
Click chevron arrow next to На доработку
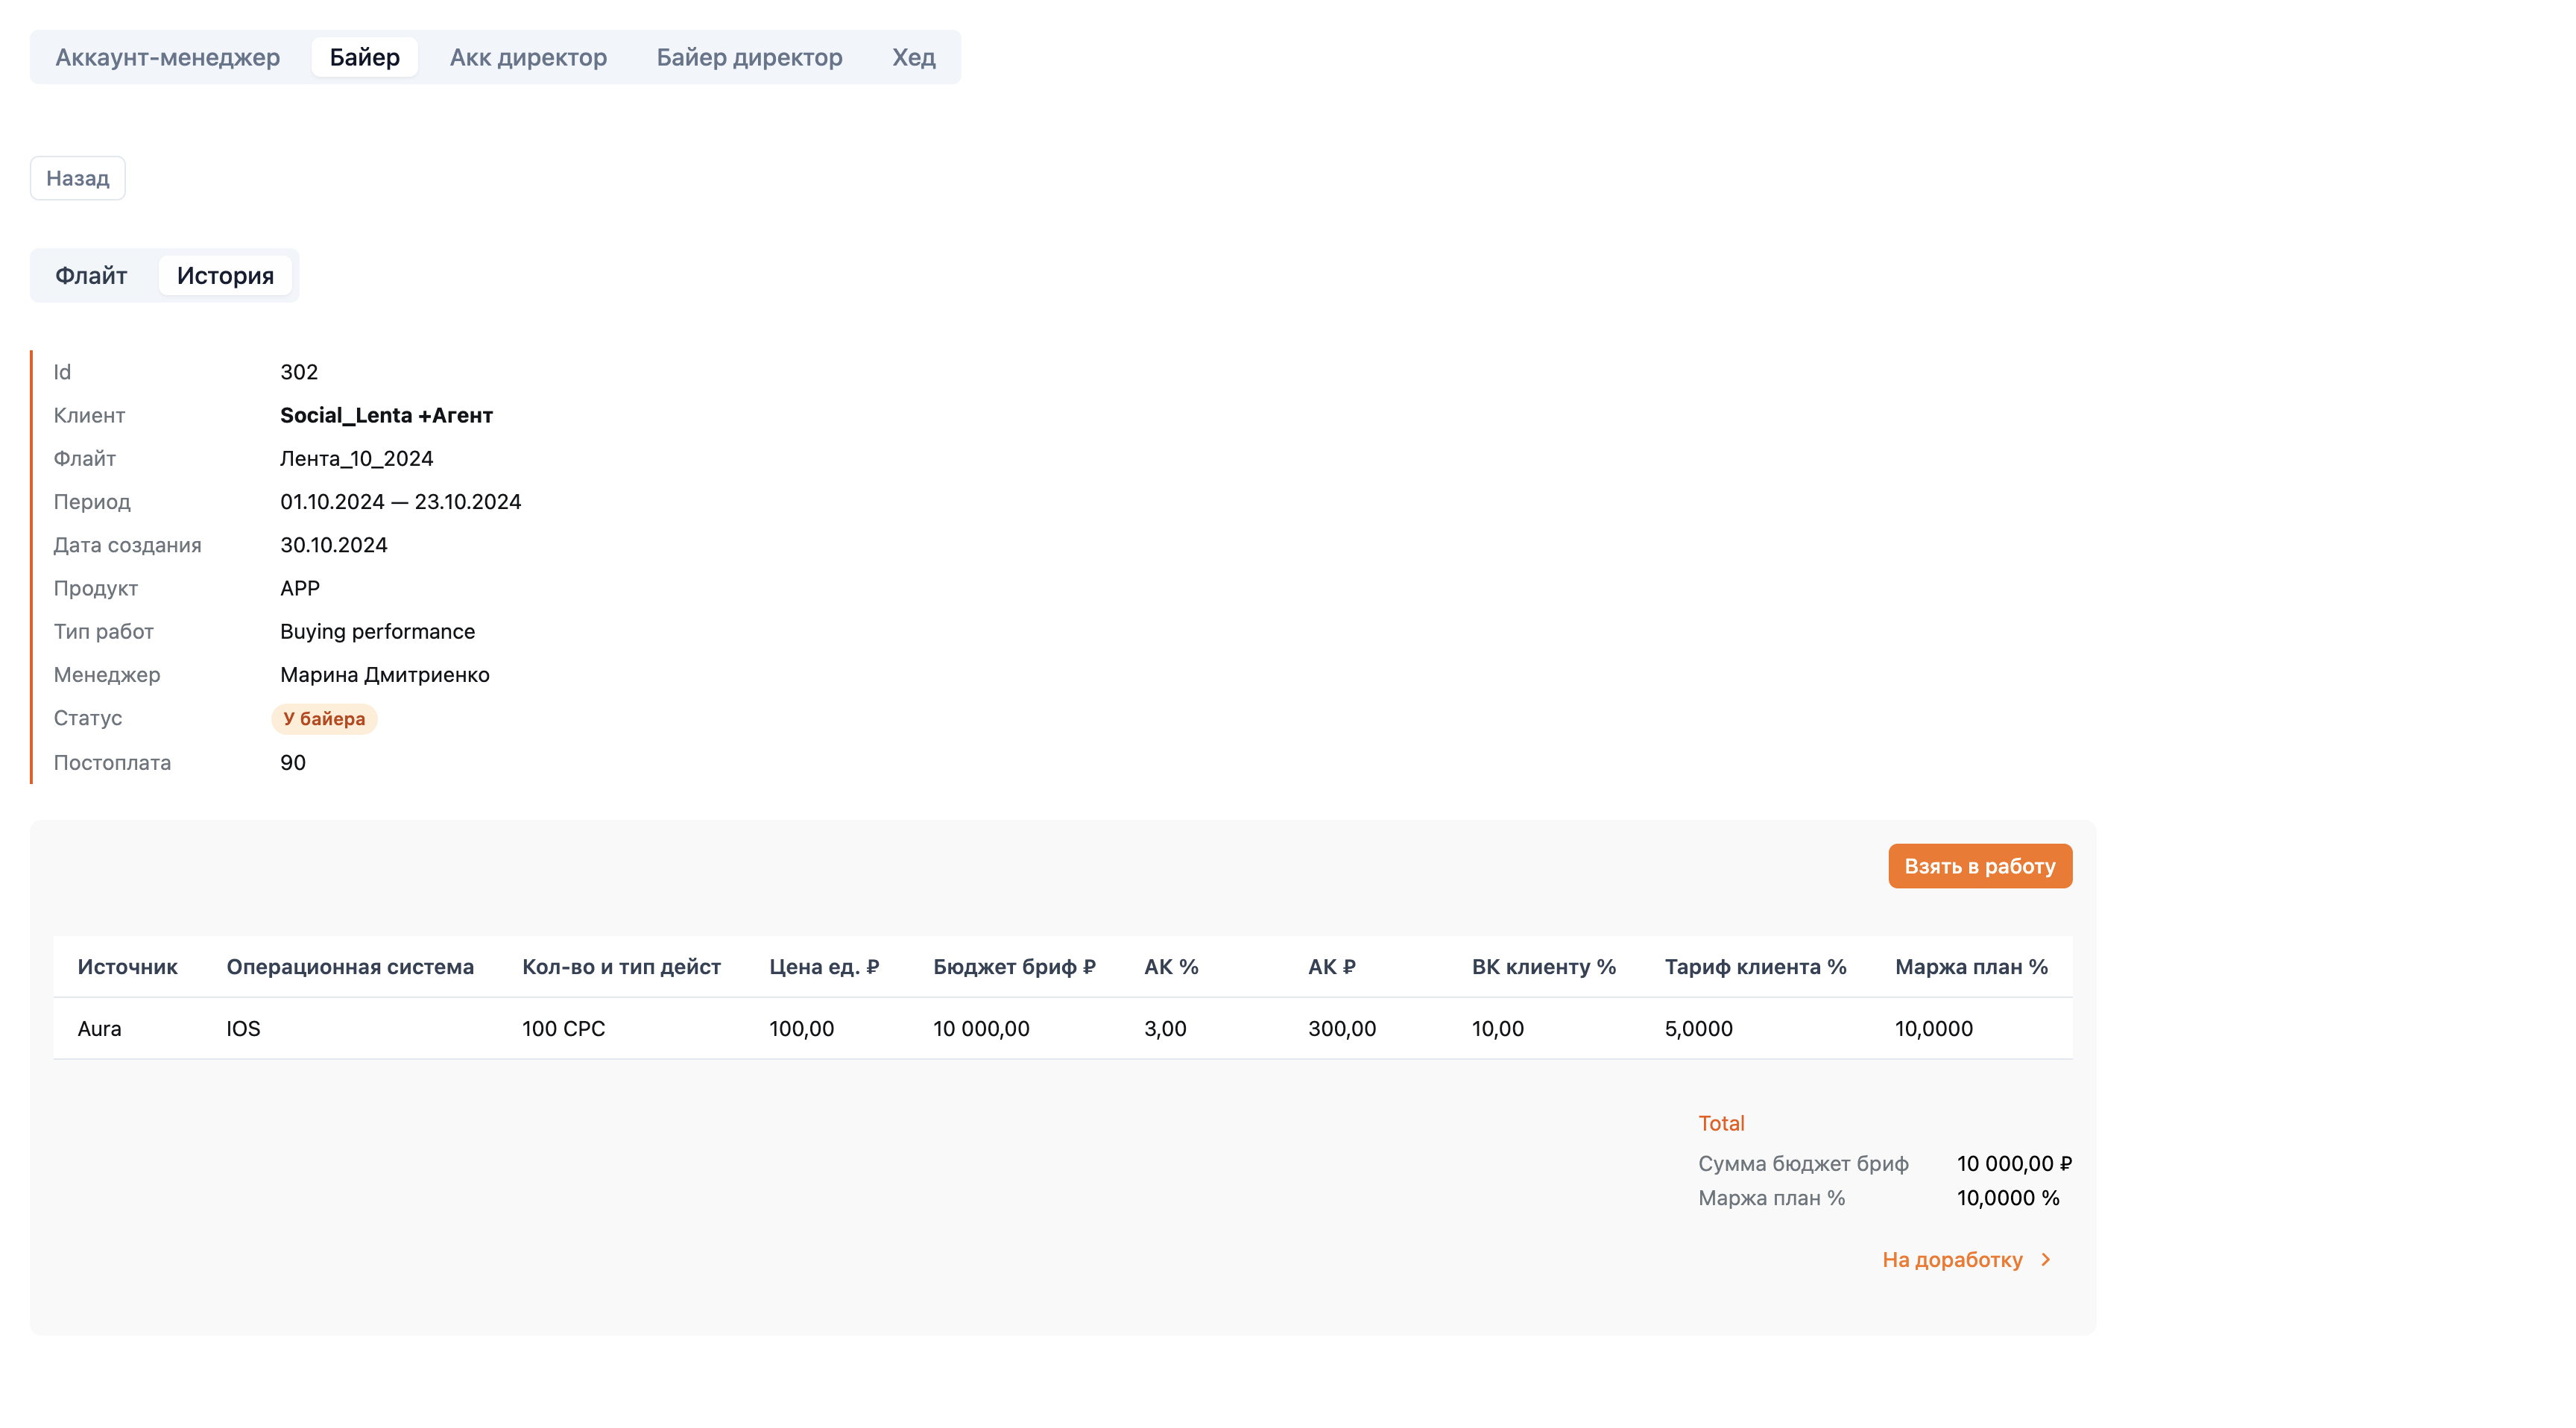coord(2046,1259)
